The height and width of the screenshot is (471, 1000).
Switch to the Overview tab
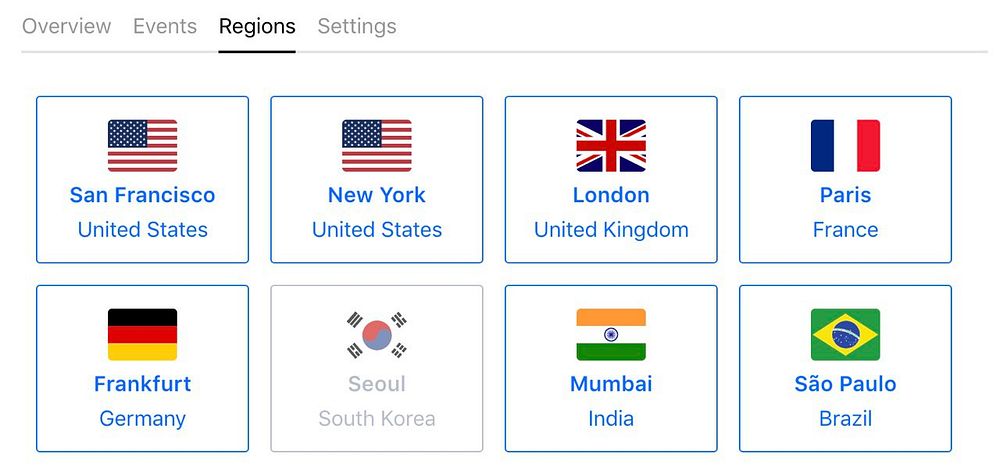(66, 27)
